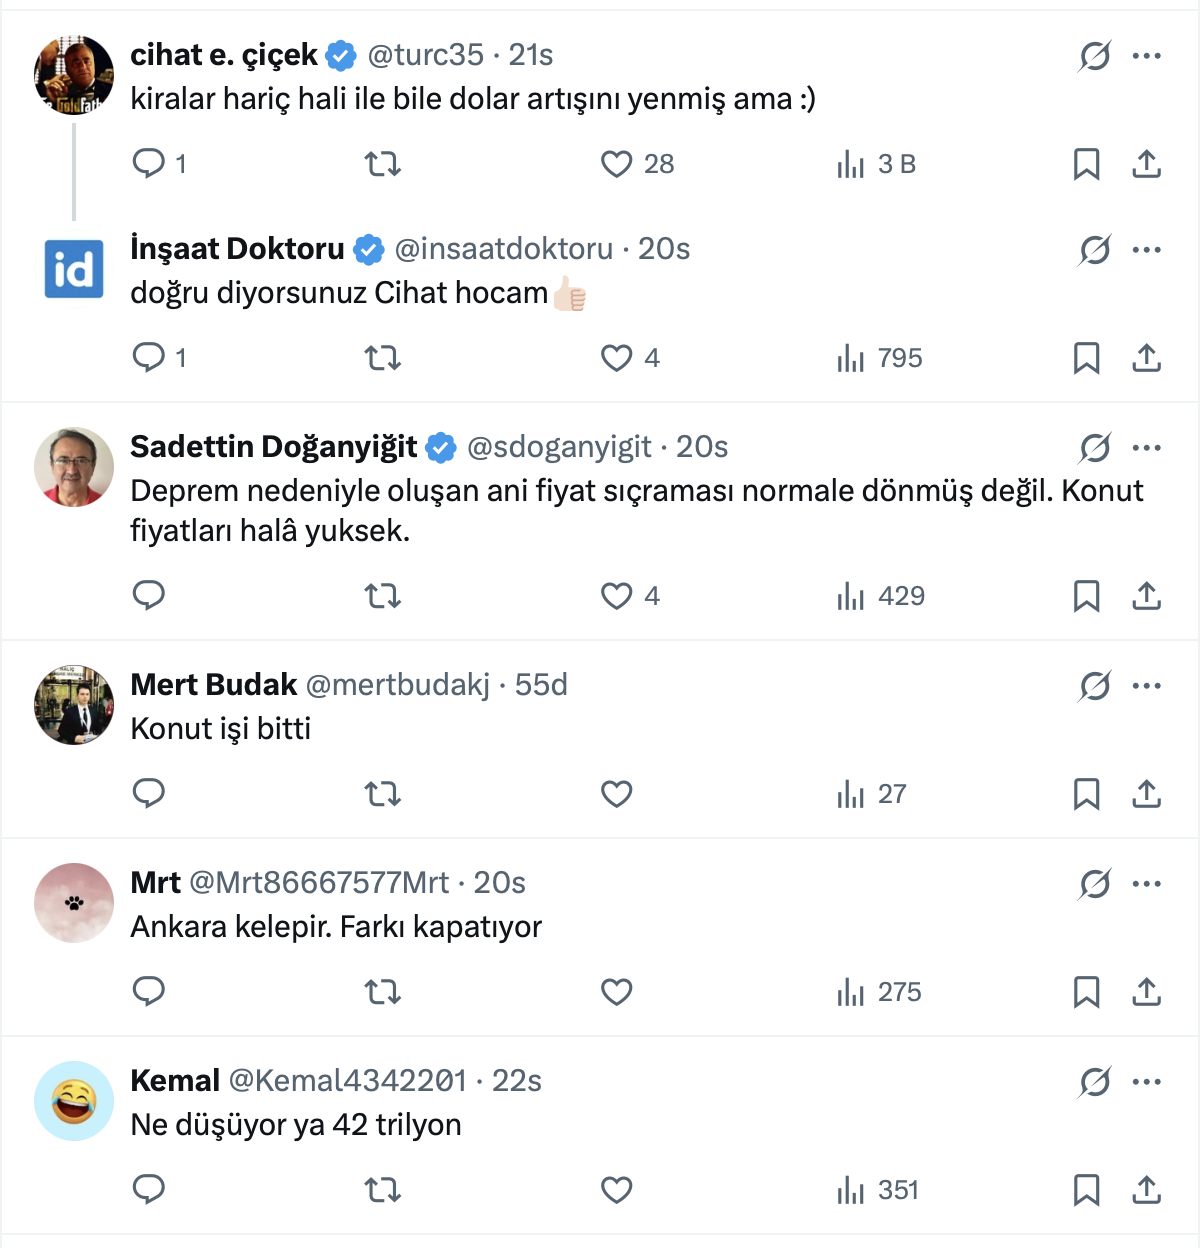Open more options for cihat e. çiçek's tweet
This screenshot has width=1204, height=1248.
pos(1146,56)
